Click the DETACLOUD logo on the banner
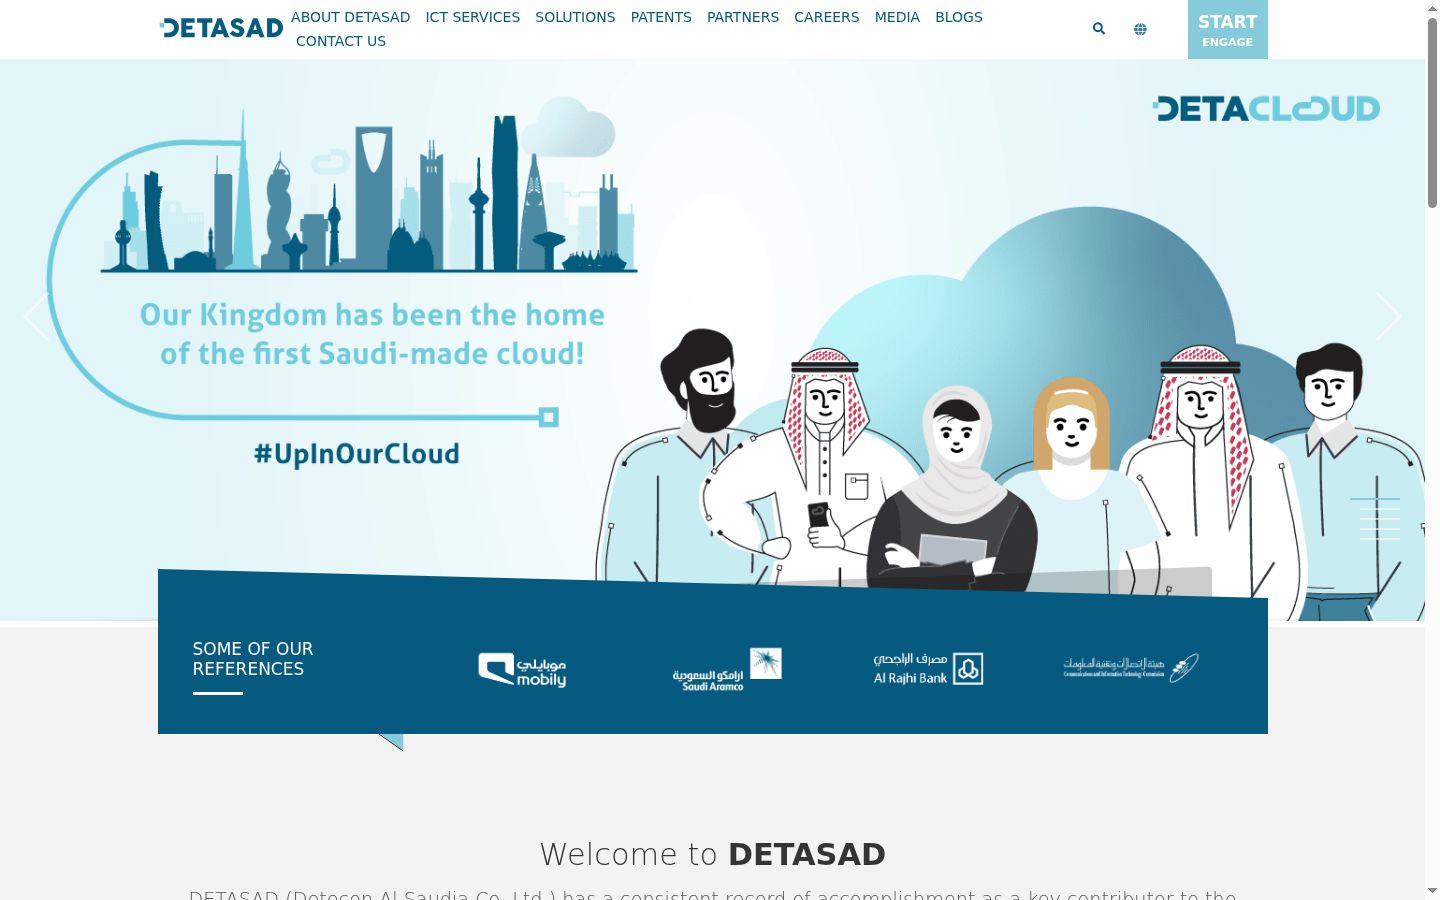The height and width of the screenshot is (900, 1440). coord(1266,108)
